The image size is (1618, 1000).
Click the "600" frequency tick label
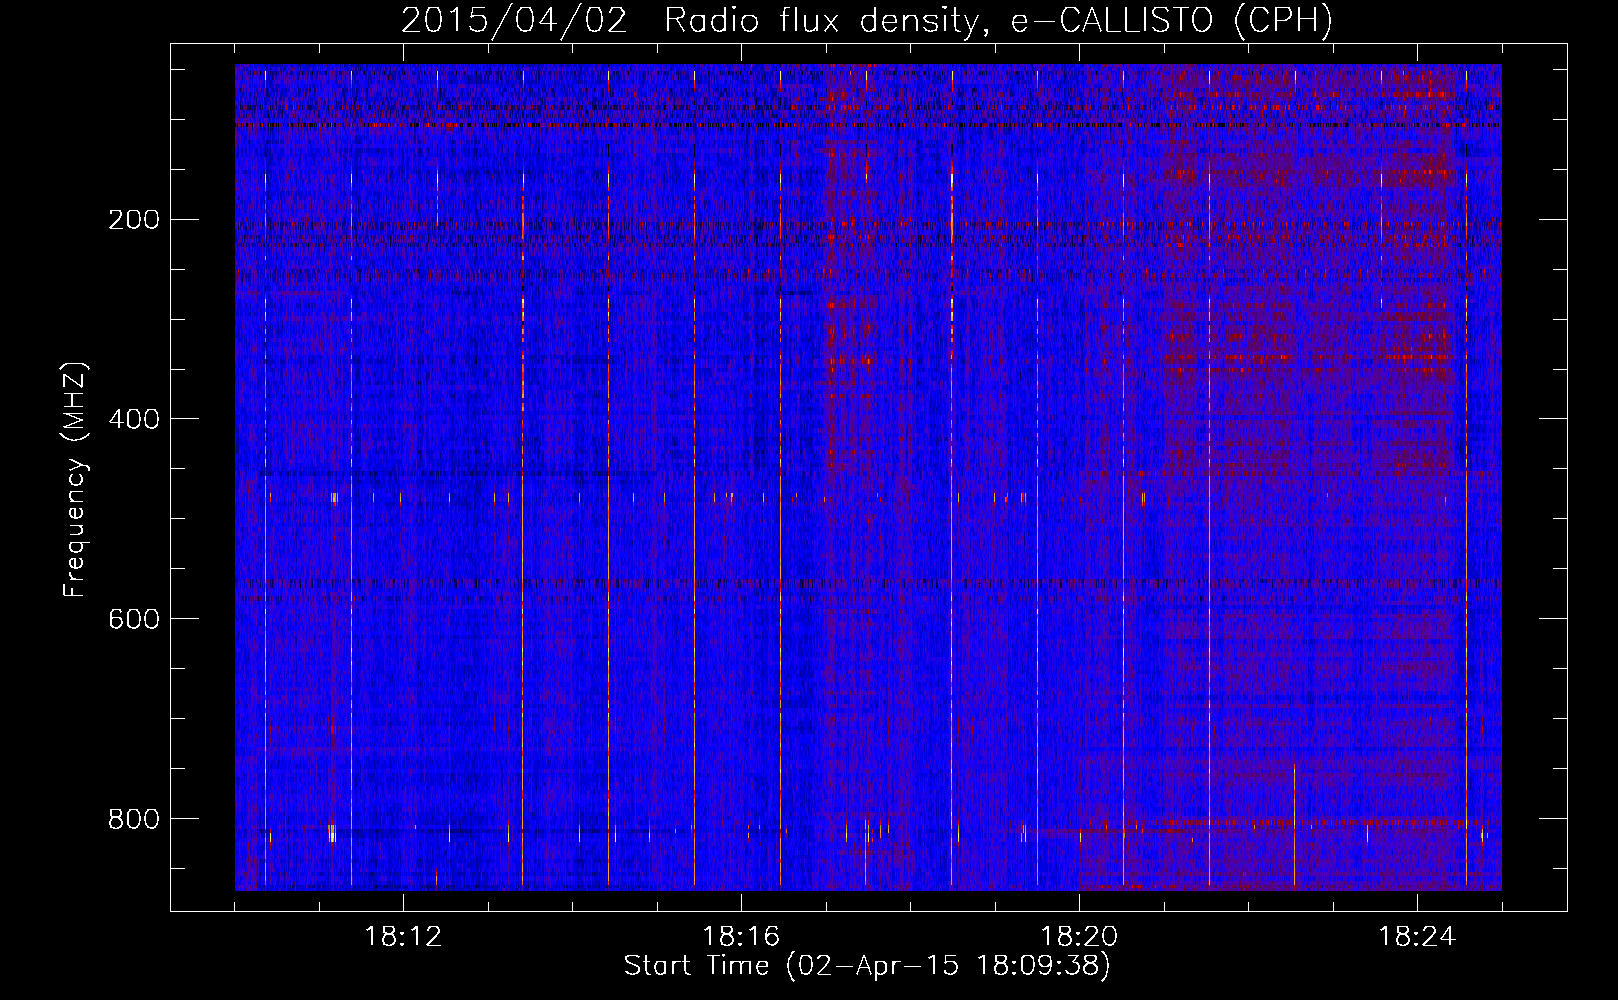(x=134, y=618)
